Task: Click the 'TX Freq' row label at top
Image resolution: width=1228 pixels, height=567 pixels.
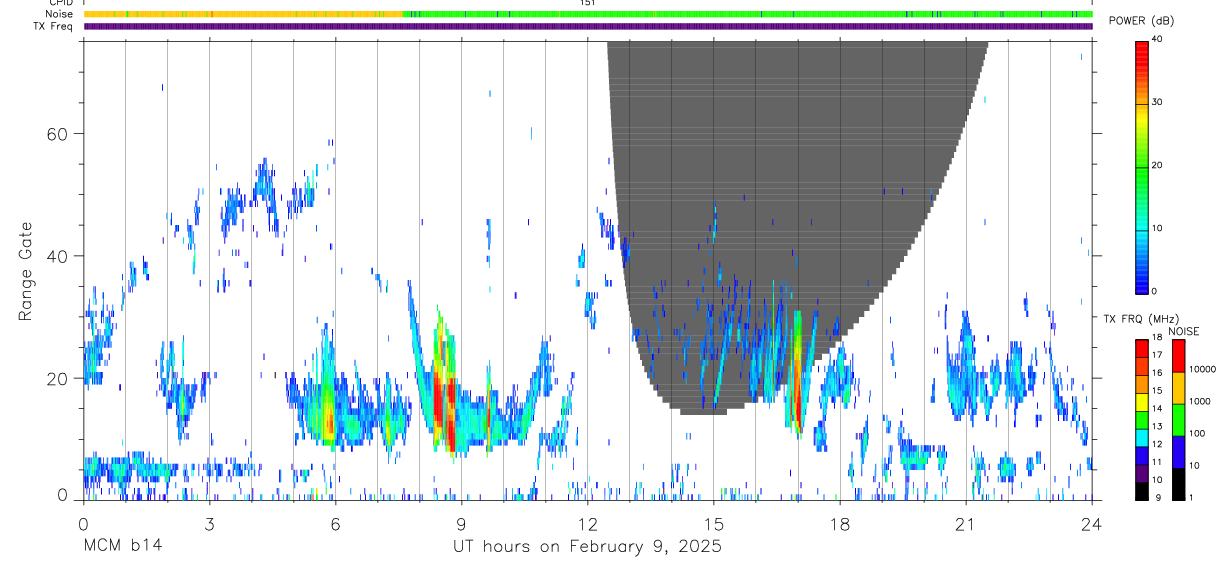Action: pos(54,26)
